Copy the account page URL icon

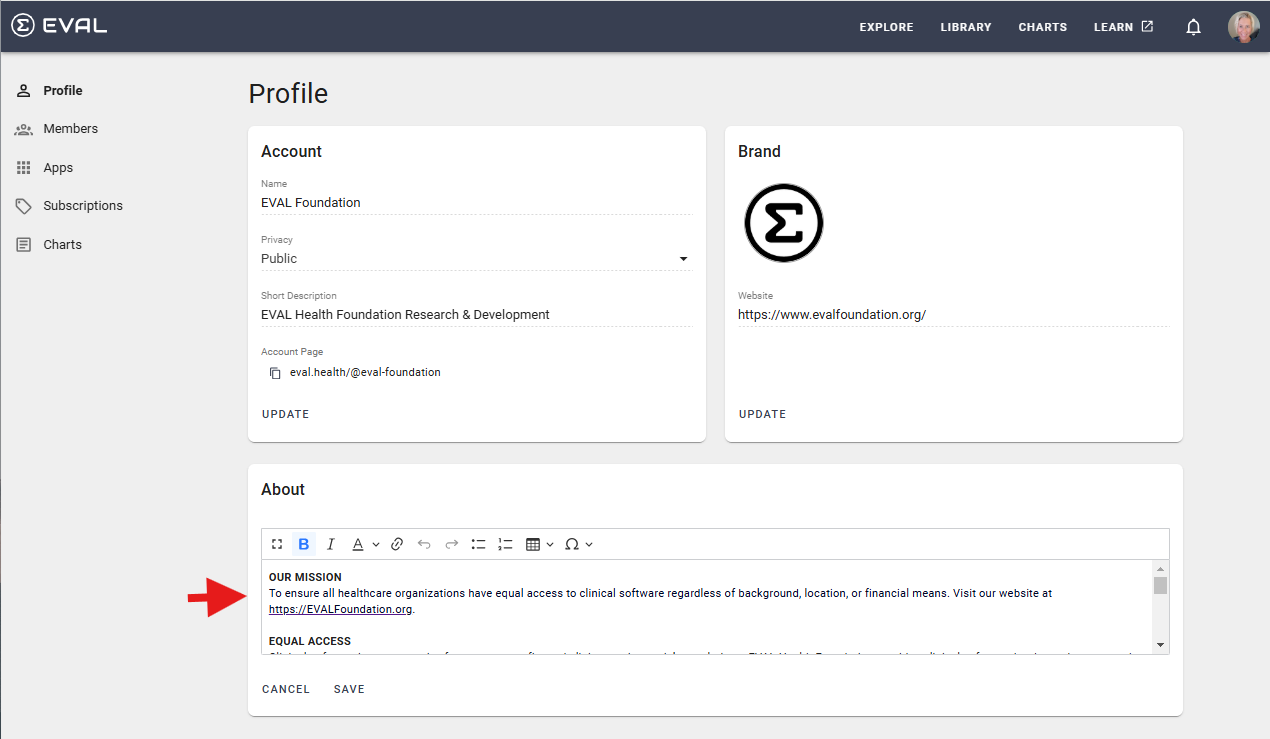275,373
